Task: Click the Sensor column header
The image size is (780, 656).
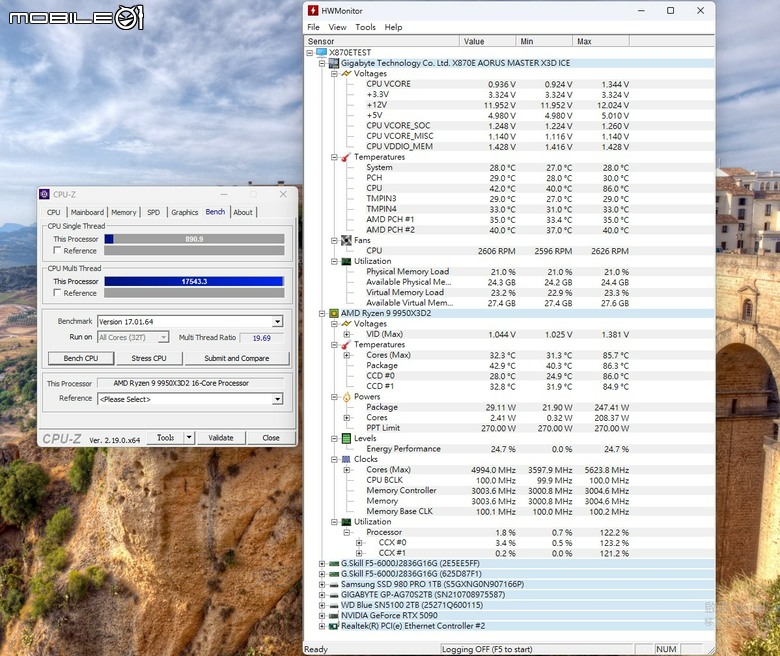Action: pos(382,41)
